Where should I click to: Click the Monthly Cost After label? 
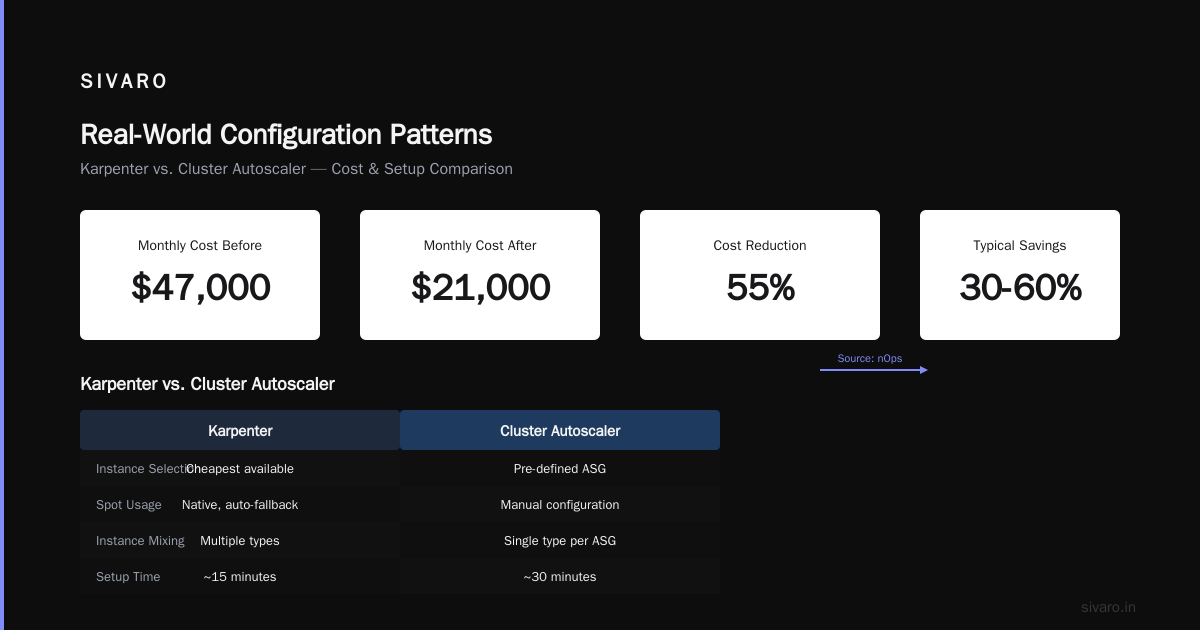point(480,245)
